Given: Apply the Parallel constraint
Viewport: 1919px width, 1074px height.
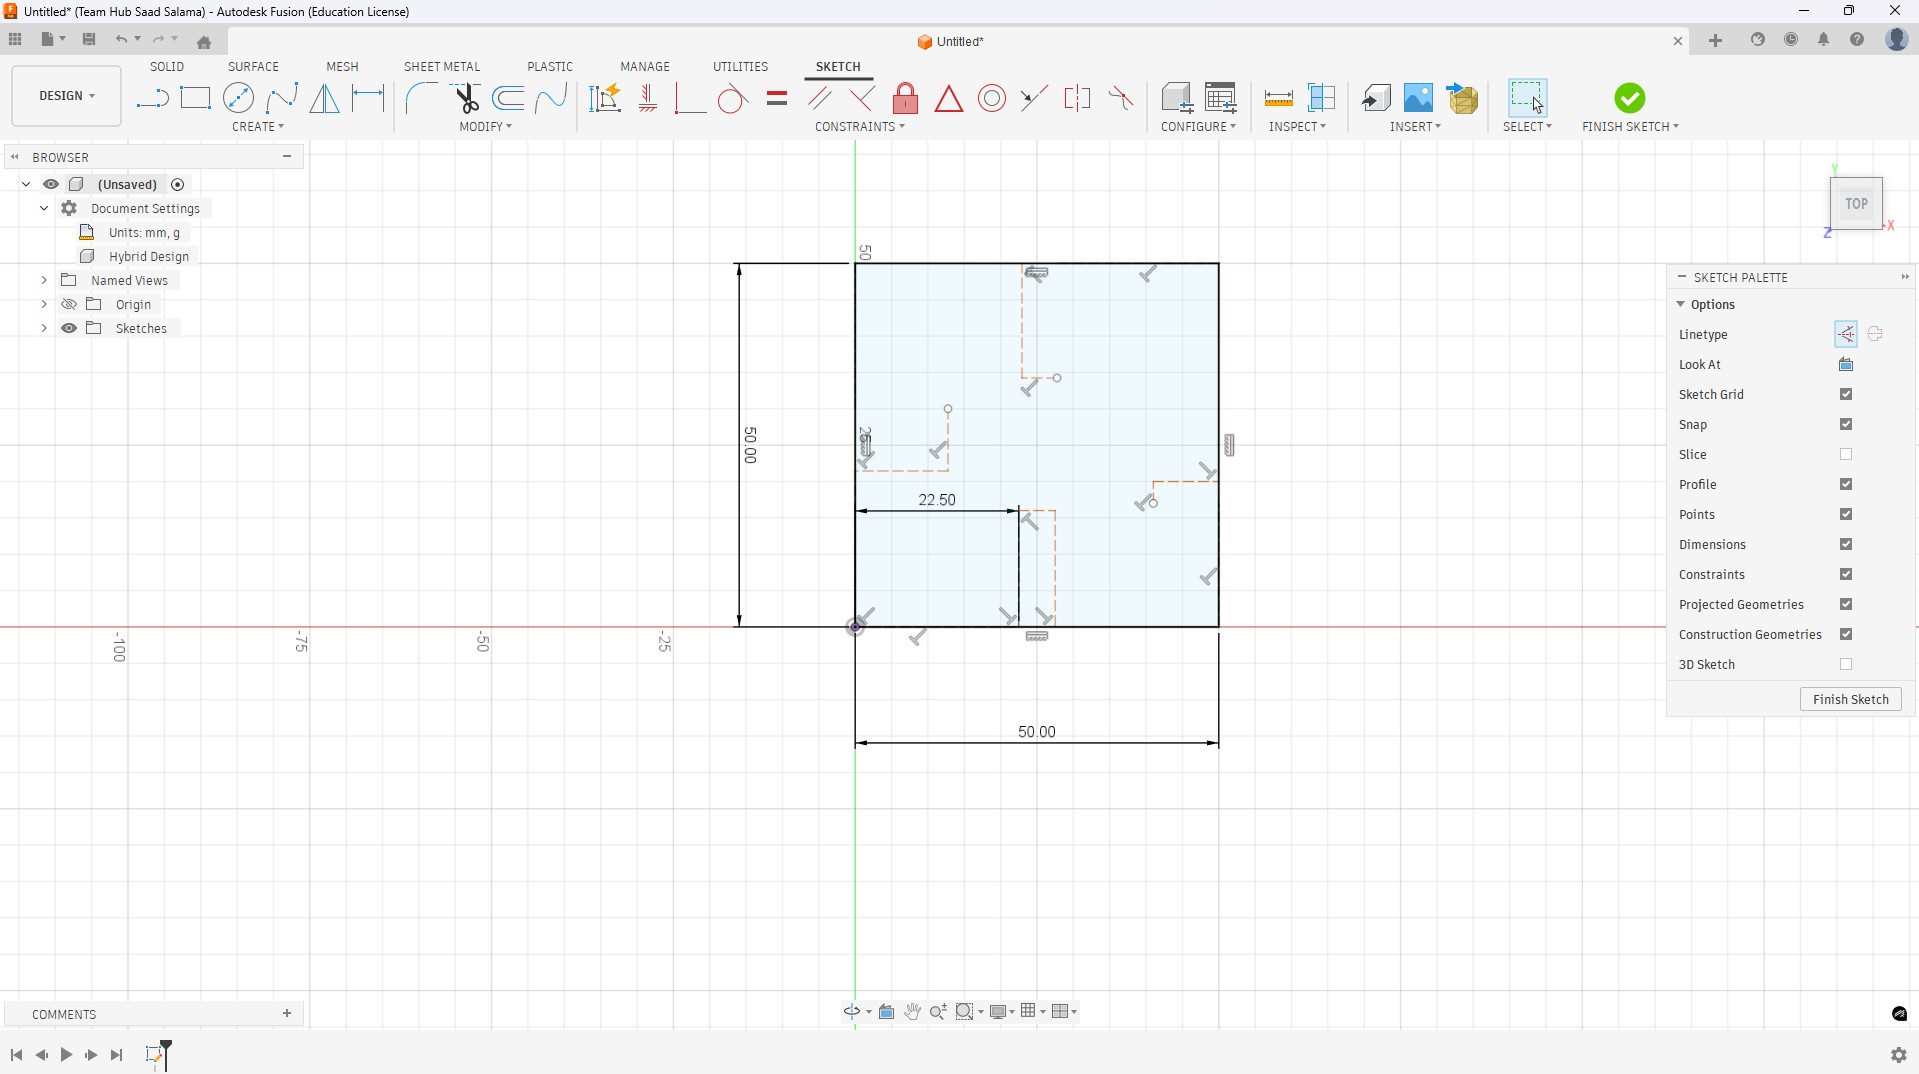Looking at the screenshot, I should (820, 98).
